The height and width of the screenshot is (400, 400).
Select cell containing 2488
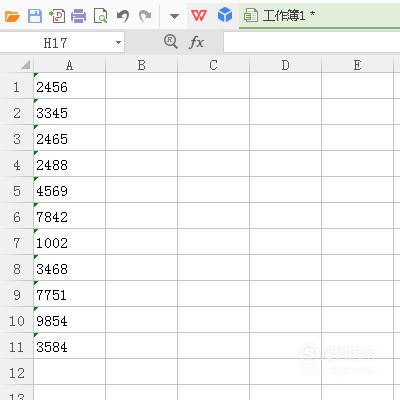69,165
